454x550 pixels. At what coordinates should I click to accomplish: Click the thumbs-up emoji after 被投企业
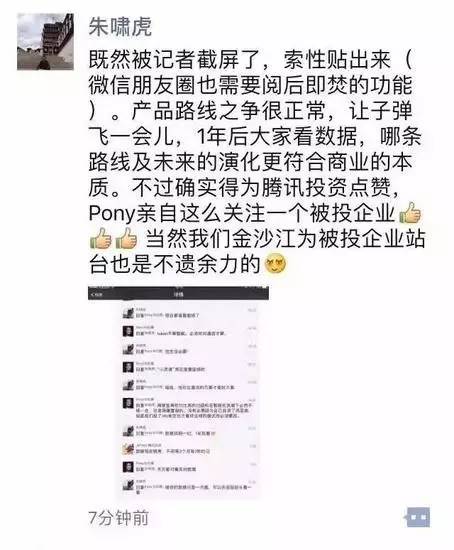click(410, 213)
